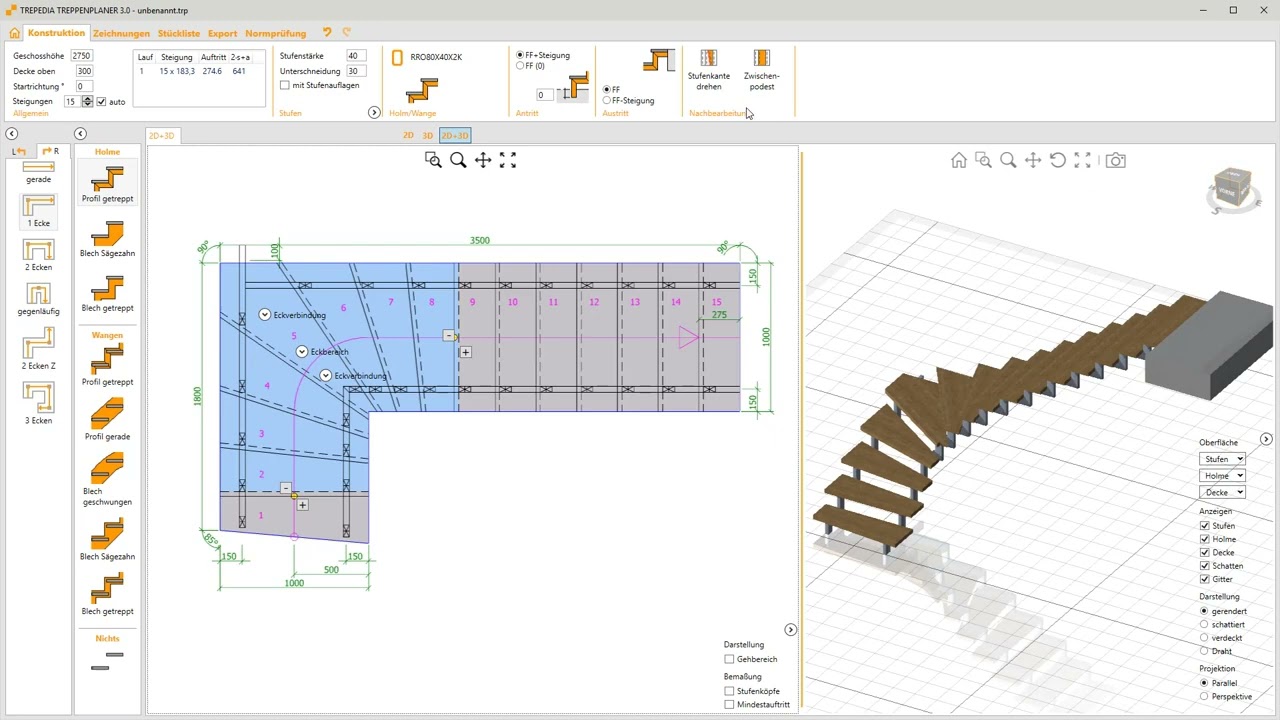Activate pan tool in 2D view
Image resolution: width=1280 pixels, height=720 pixels.
pos(483,160)
